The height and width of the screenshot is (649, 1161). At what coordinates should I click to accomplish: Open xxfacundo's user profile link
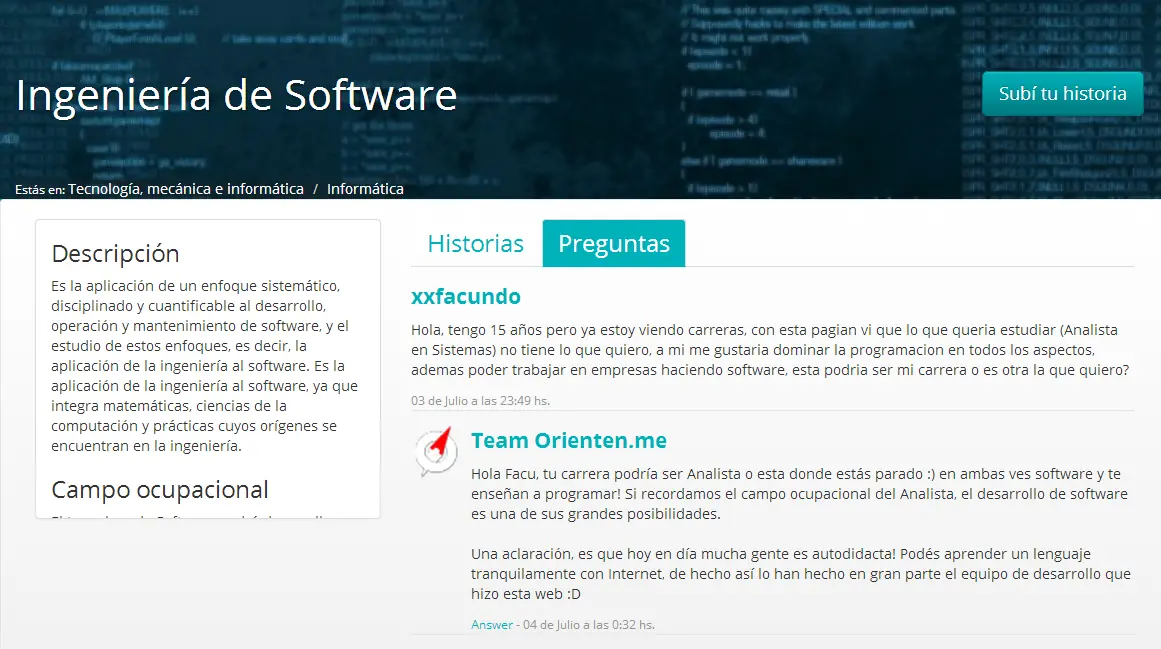[x=466, y=296]
